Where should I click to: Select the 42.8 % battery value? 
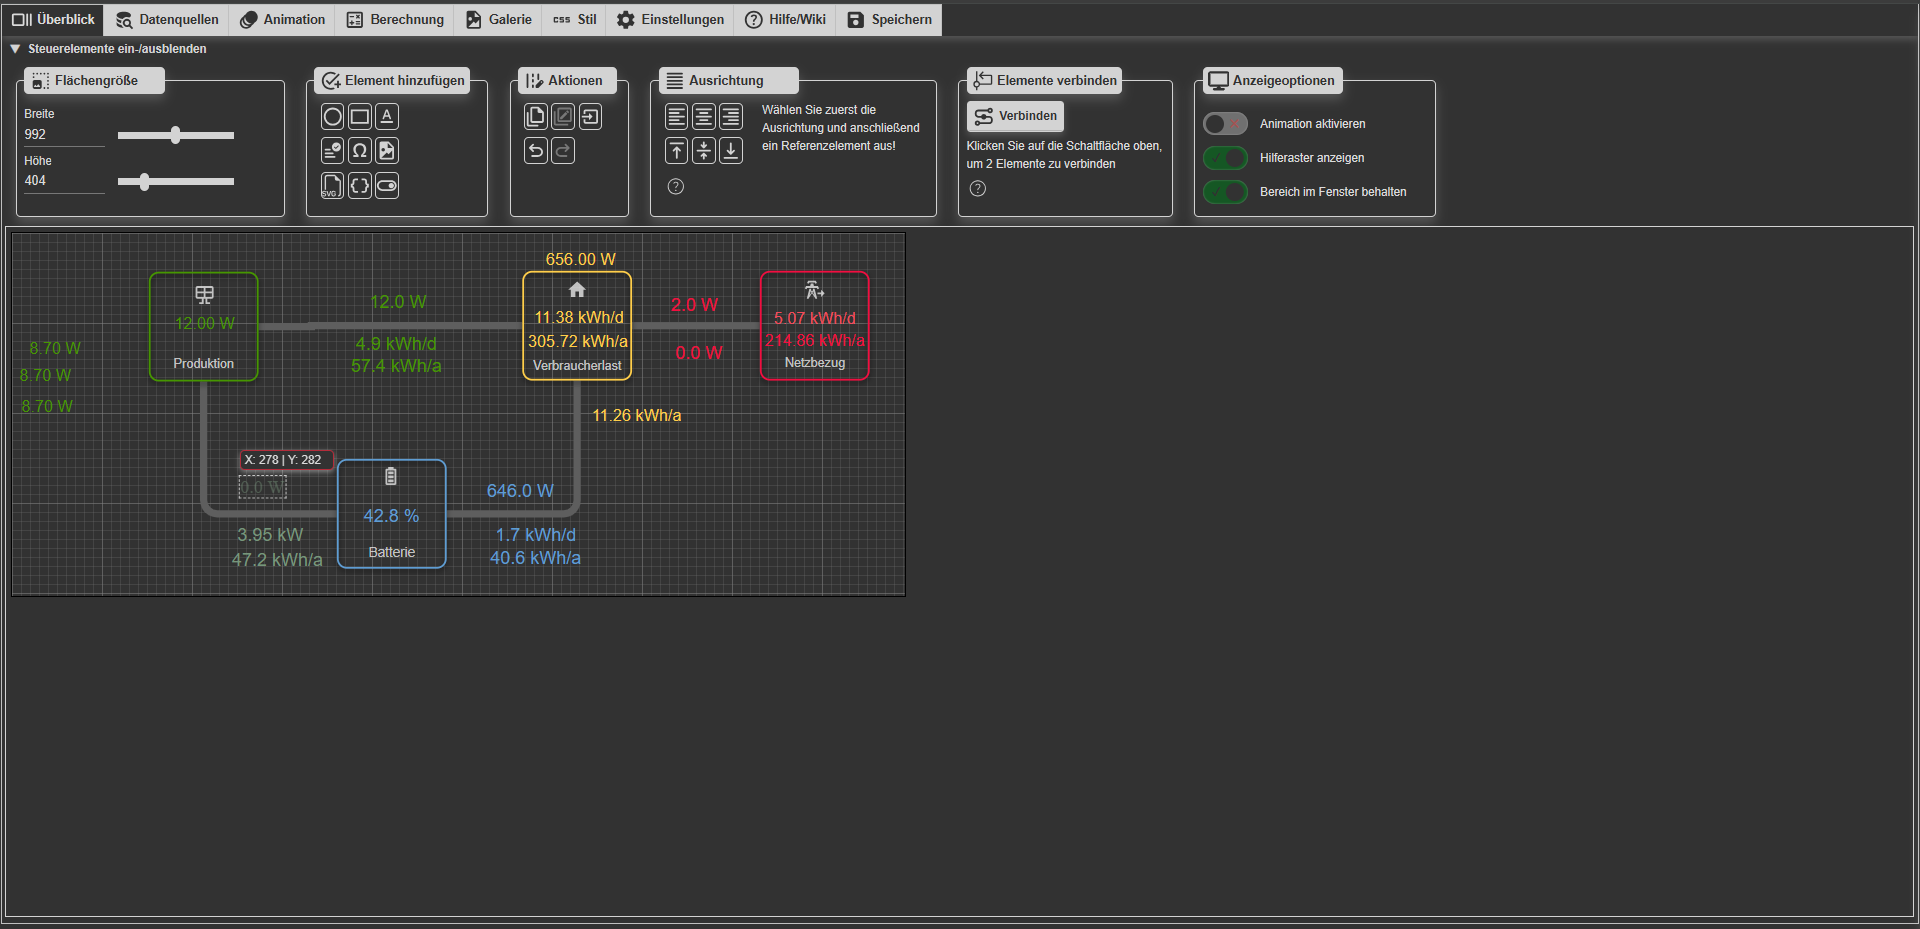(391, 516)
